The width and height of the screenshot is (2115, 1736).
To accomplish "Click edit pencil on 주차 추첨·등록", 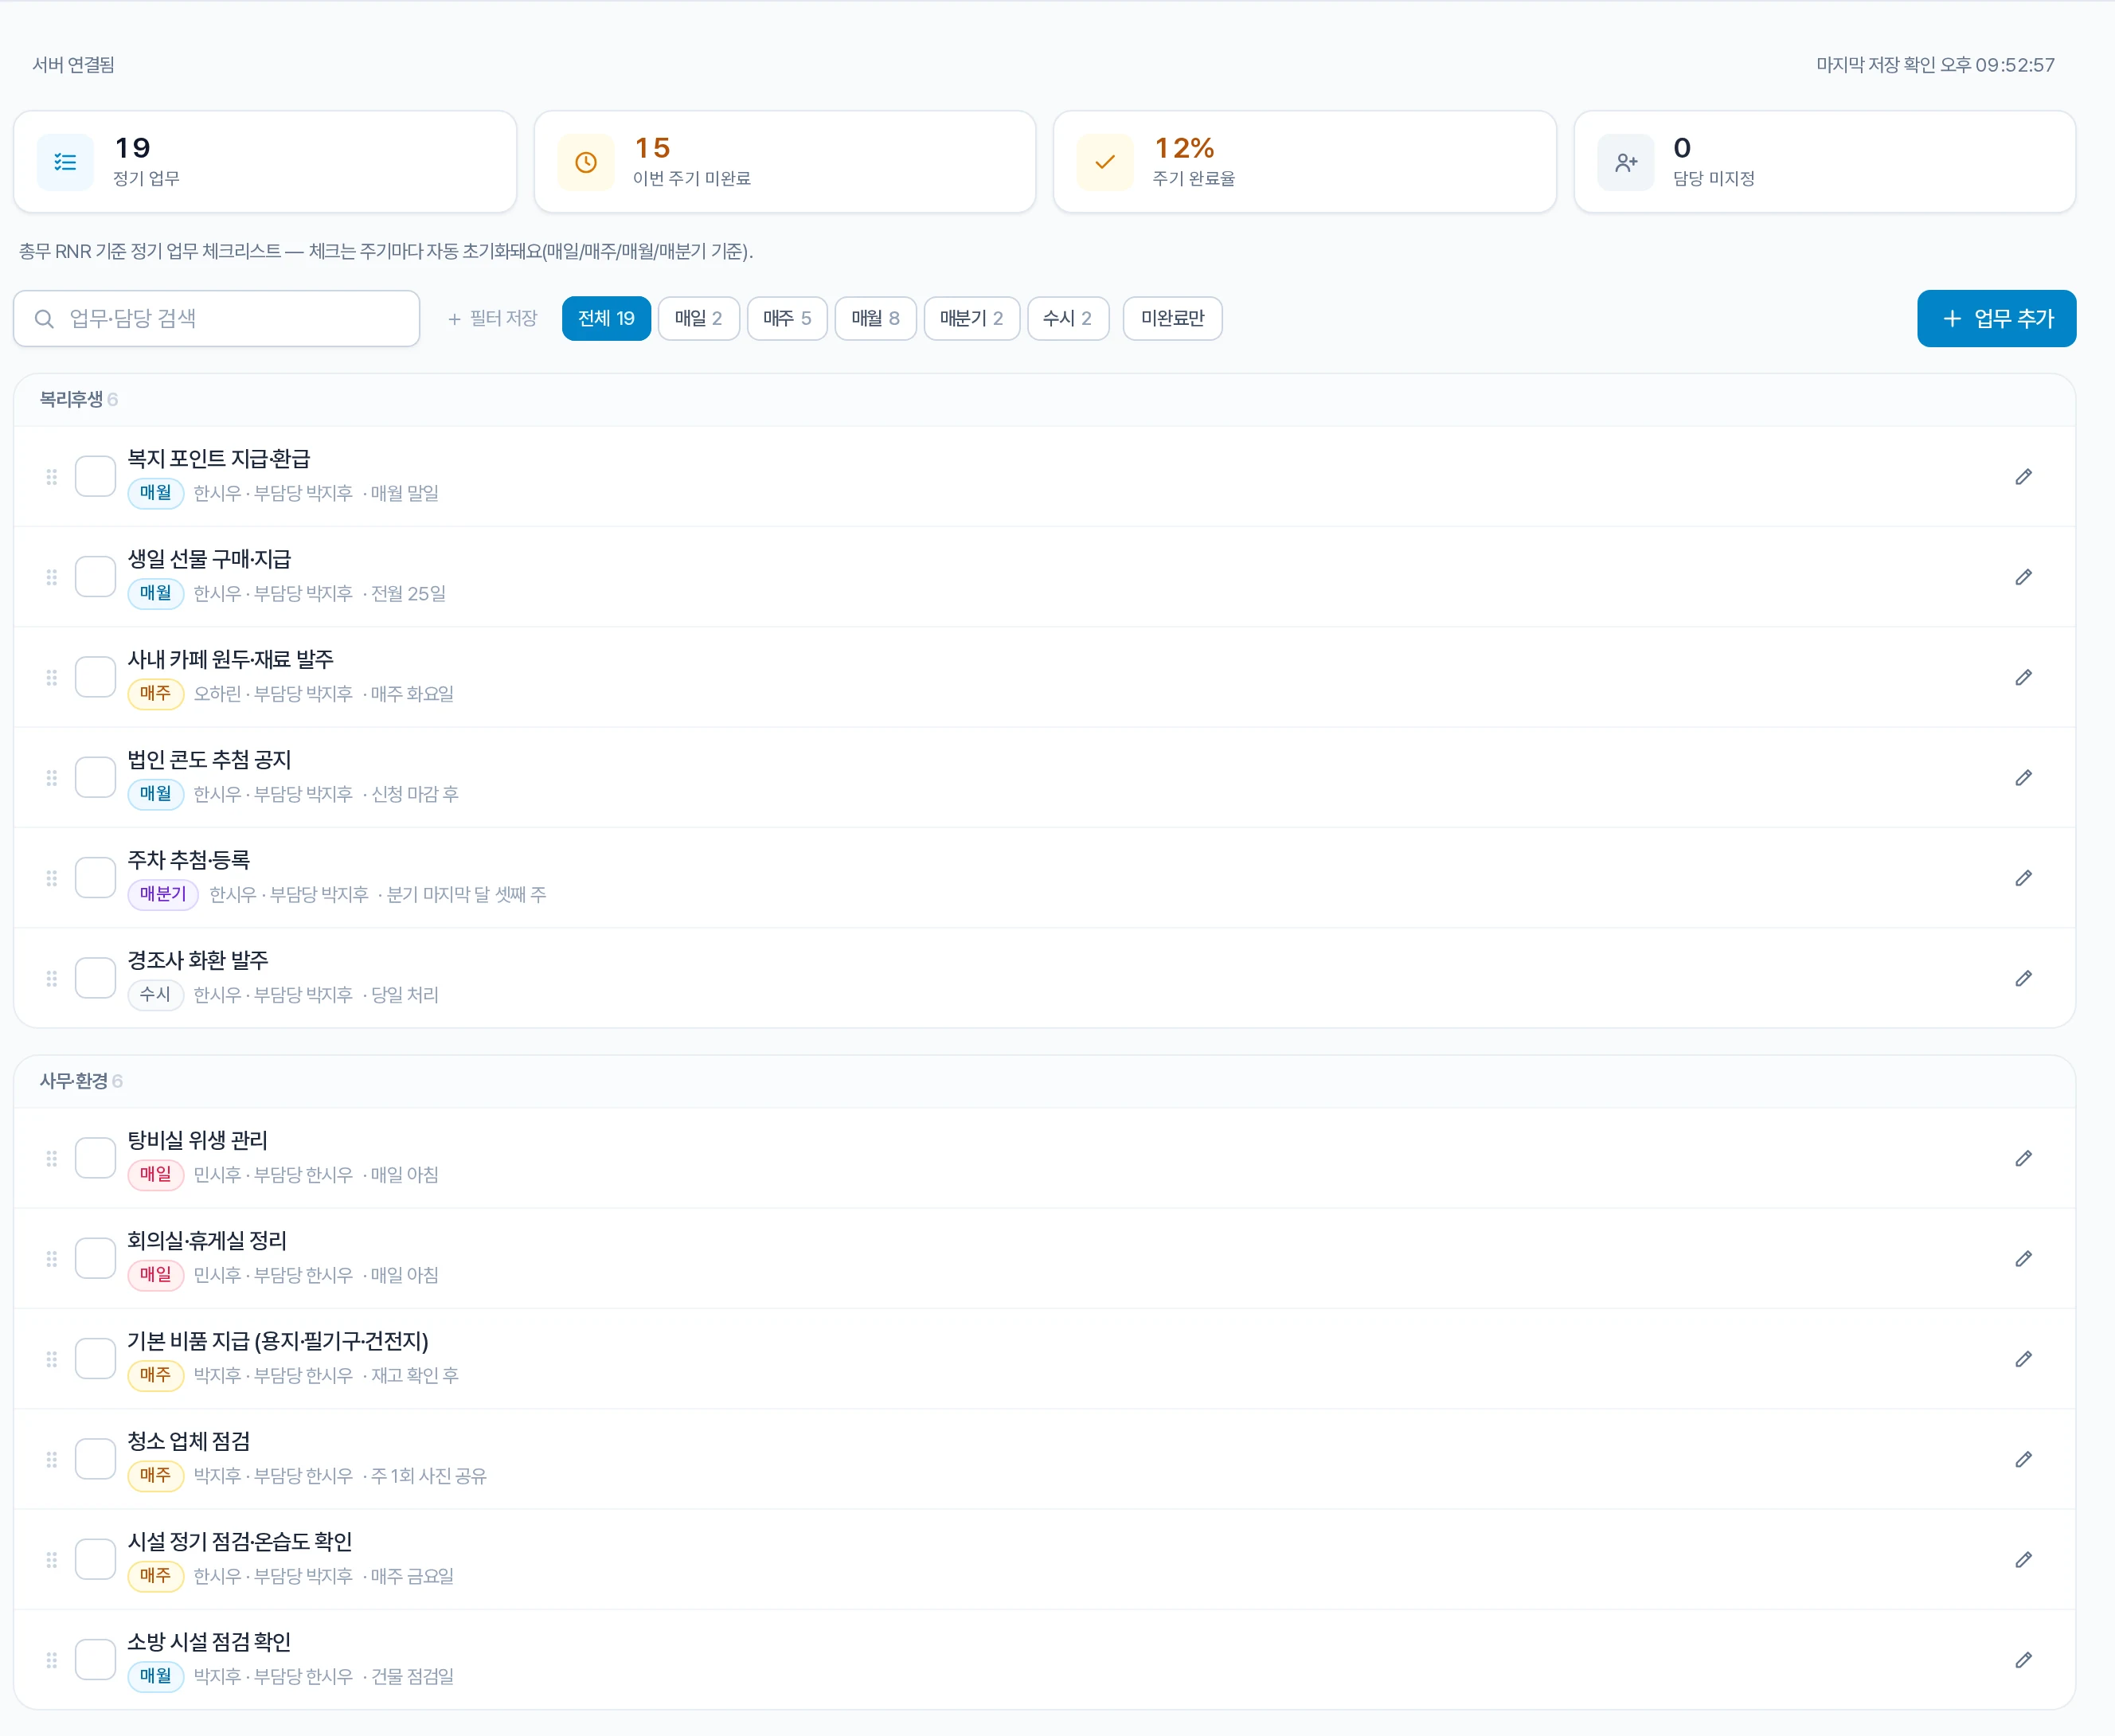I will [x=2023, y=878].
